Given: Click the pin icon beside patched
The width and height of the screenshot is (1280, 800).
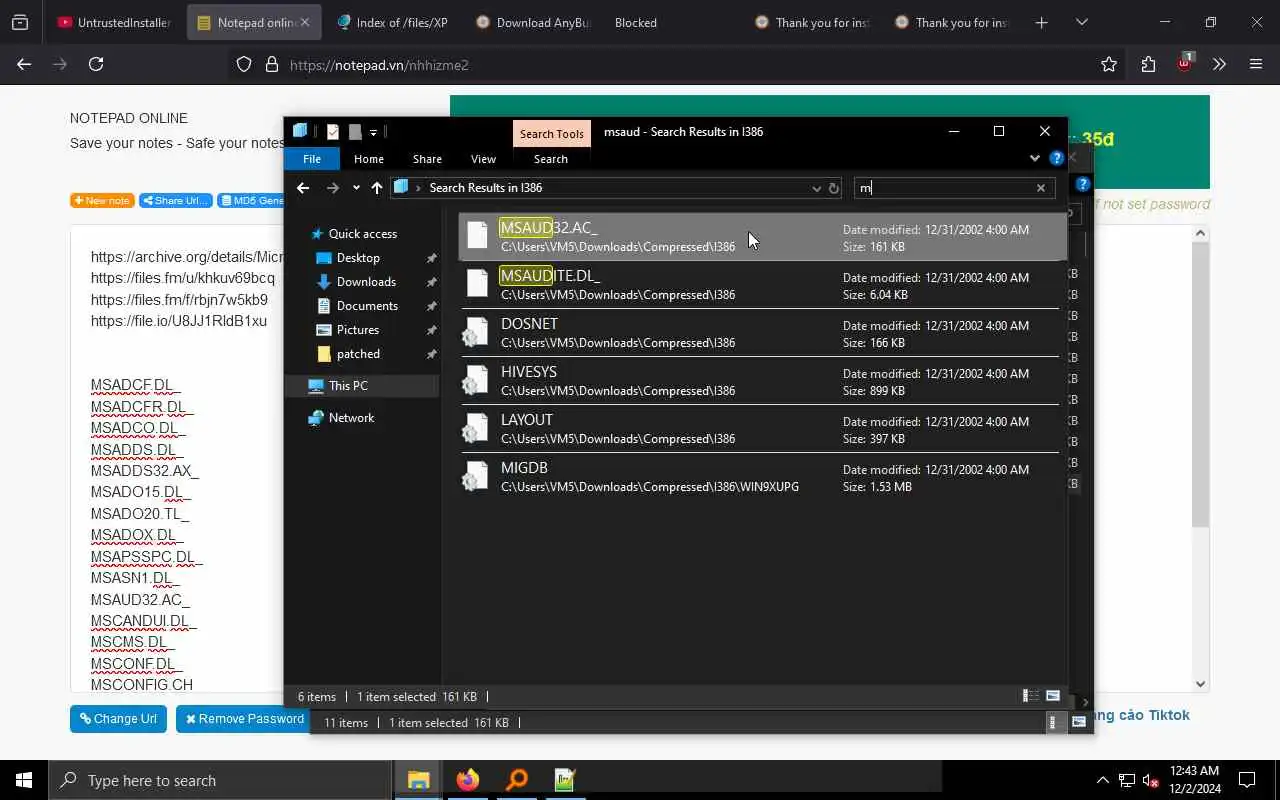Looking at the screenshot, I should (x=431, y=354).
